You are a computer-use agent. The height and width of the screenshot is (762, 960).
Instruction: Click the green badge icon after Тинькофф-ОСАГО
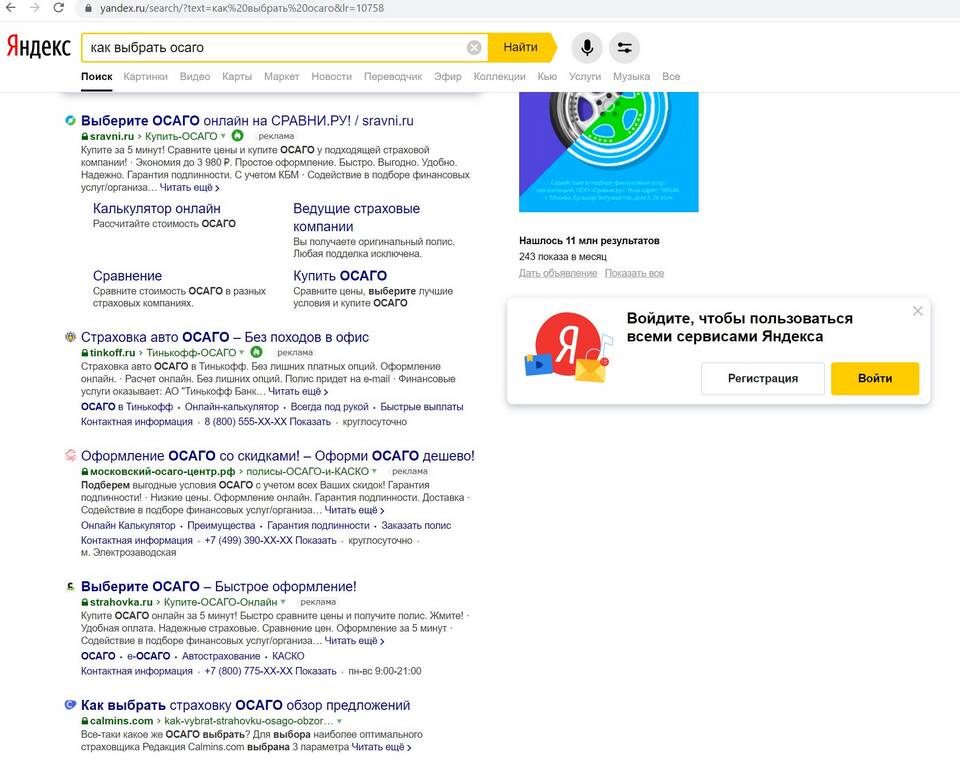tap(257, 353)
